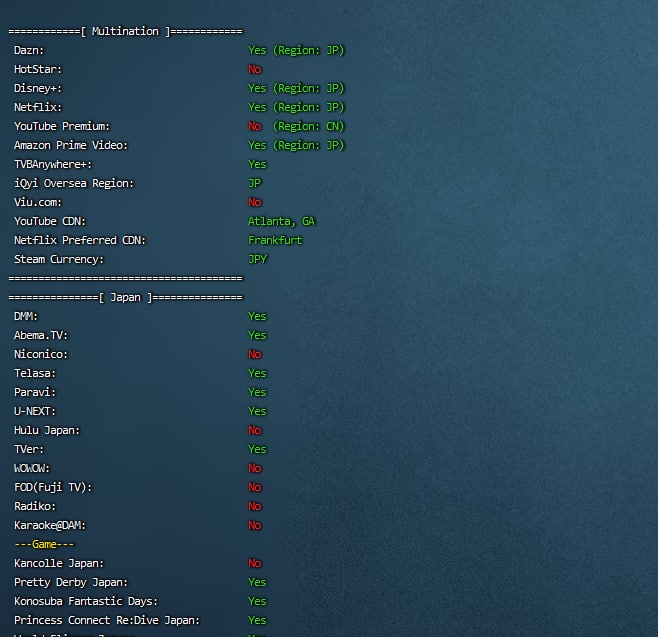
Task: Click the 'Kancolle Japan:' label
Action: [59, 564]
